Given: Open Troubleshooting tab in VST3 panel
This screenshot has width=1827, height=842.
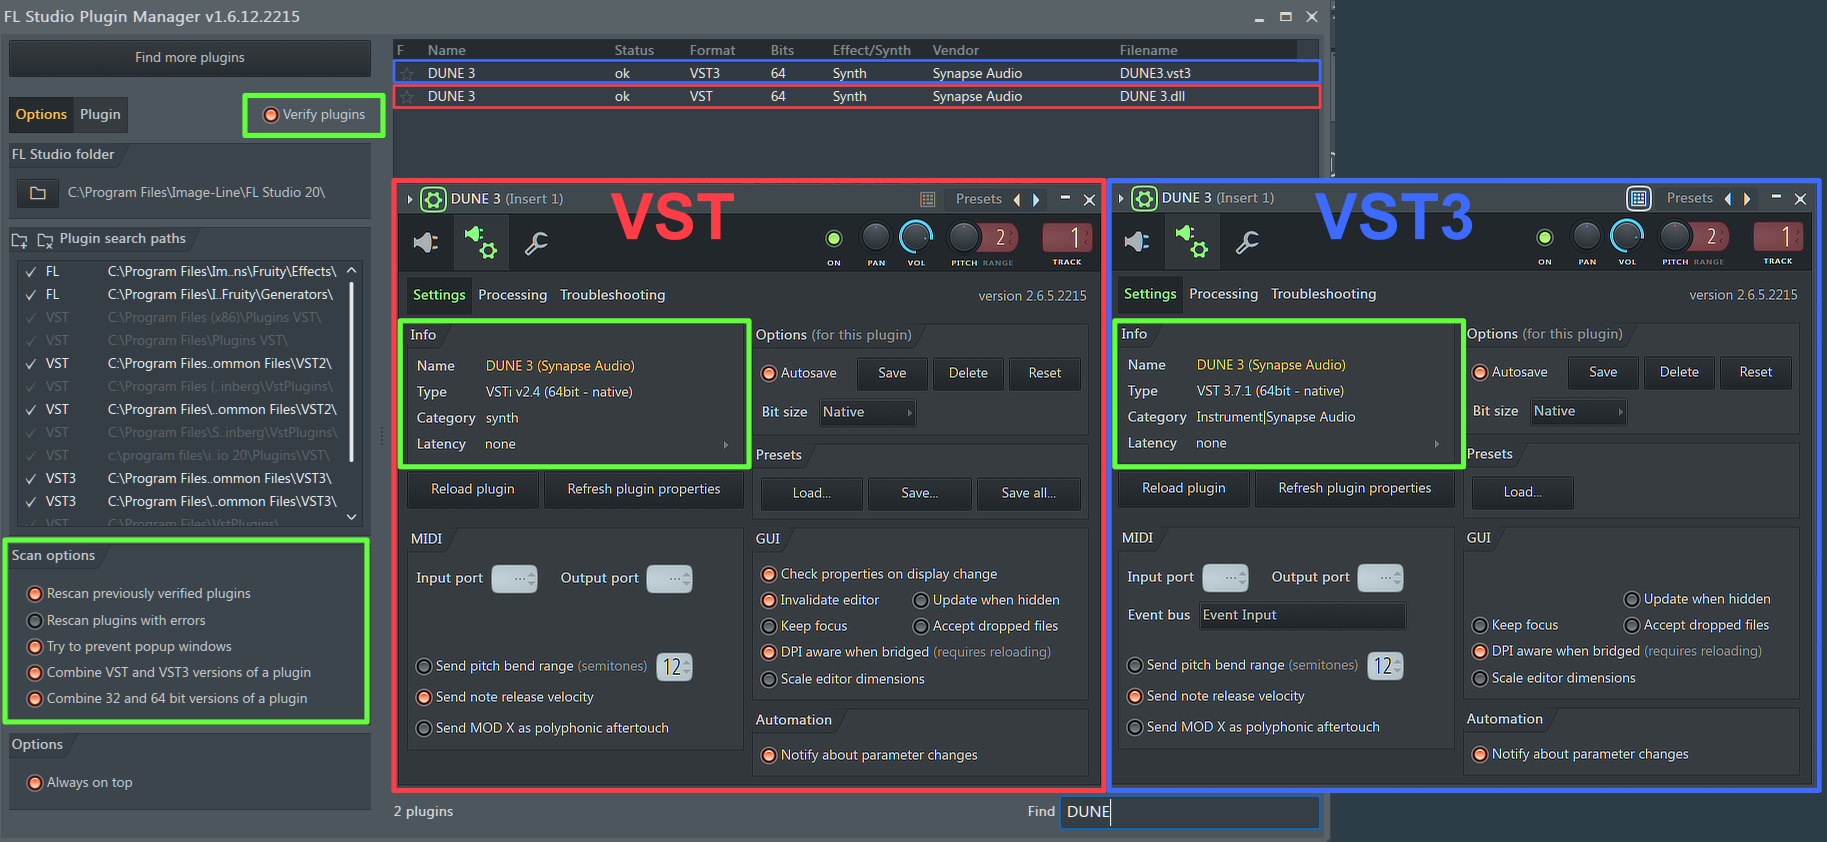Looking at the screenshot, I should tap(1323, 294).
